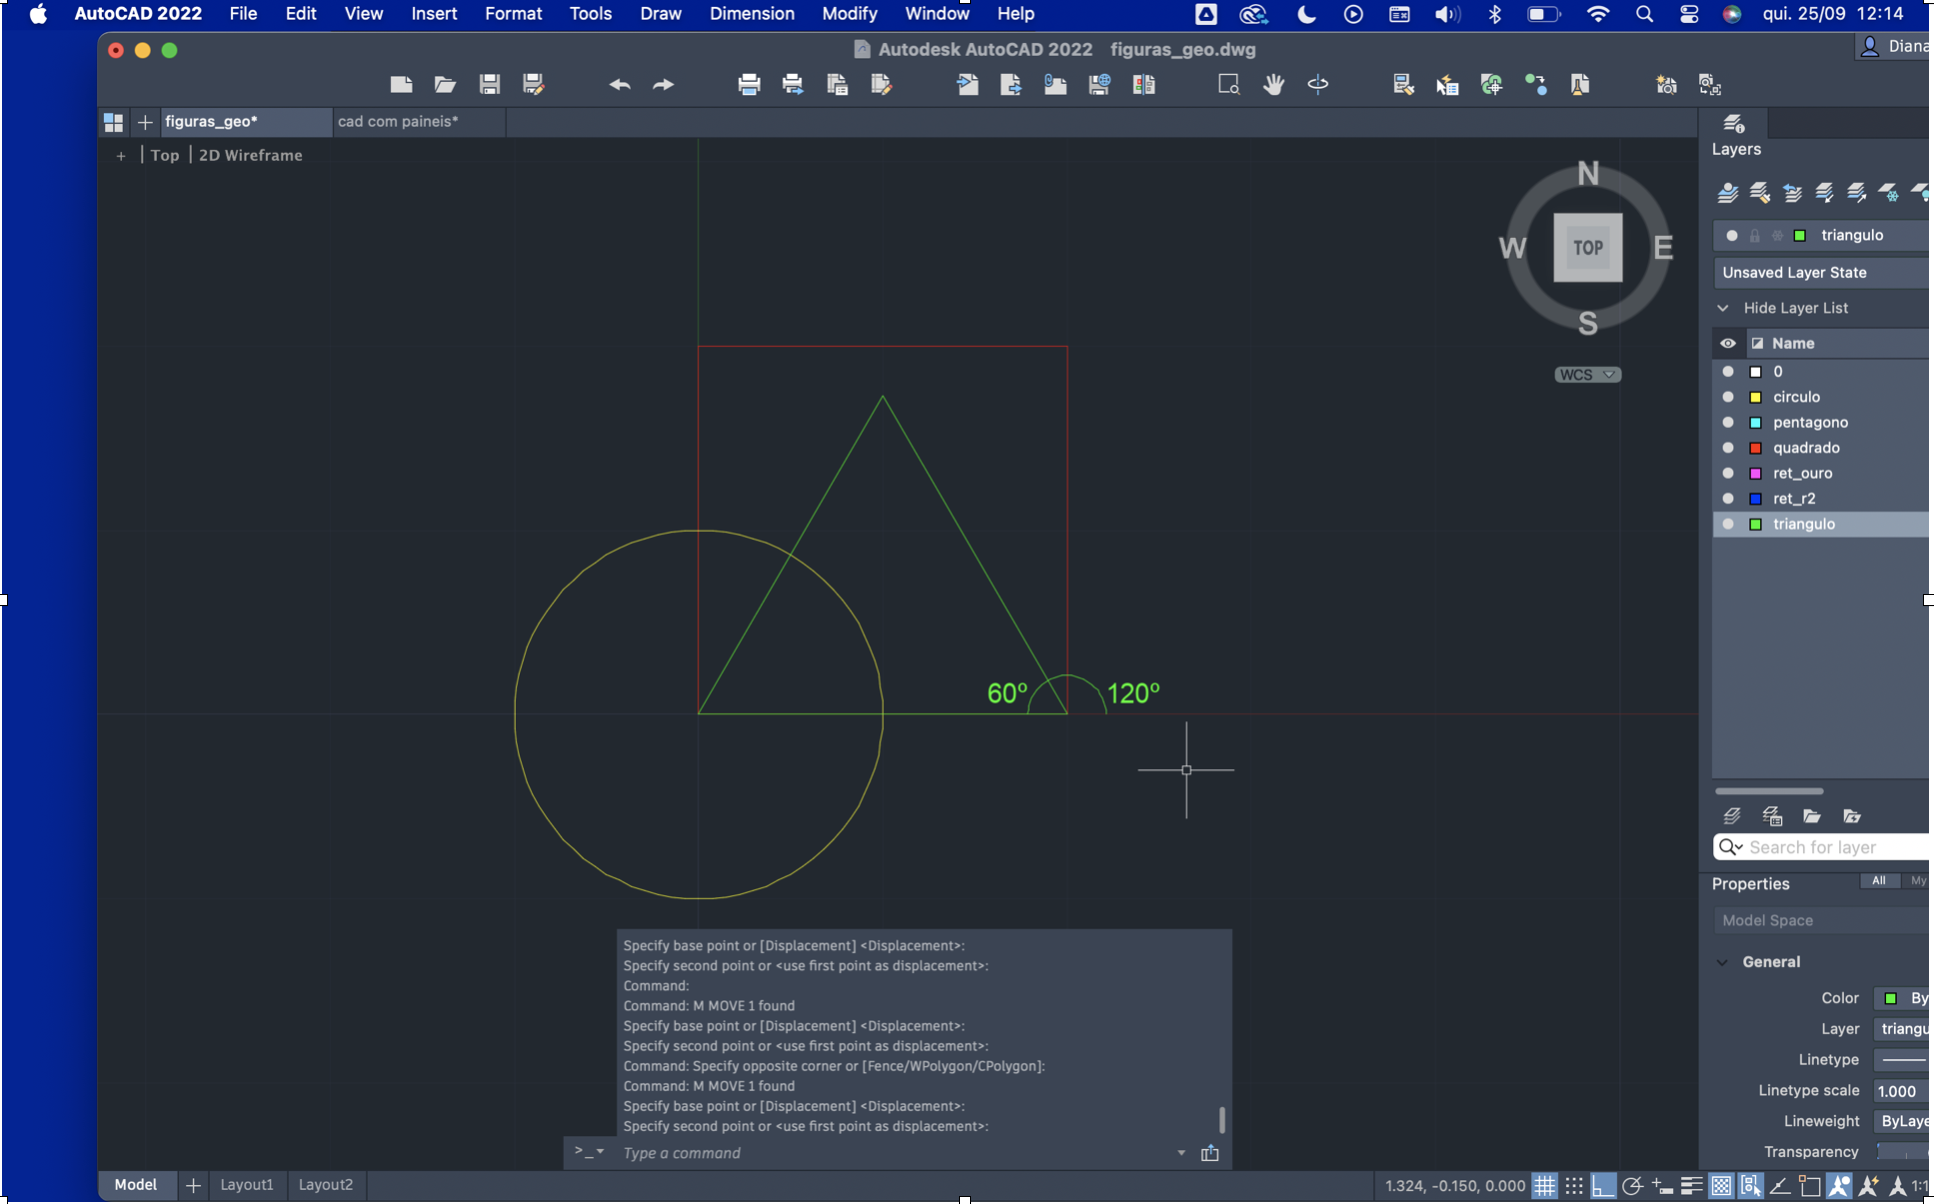Click the Open file folder icon

coord(445,85)
